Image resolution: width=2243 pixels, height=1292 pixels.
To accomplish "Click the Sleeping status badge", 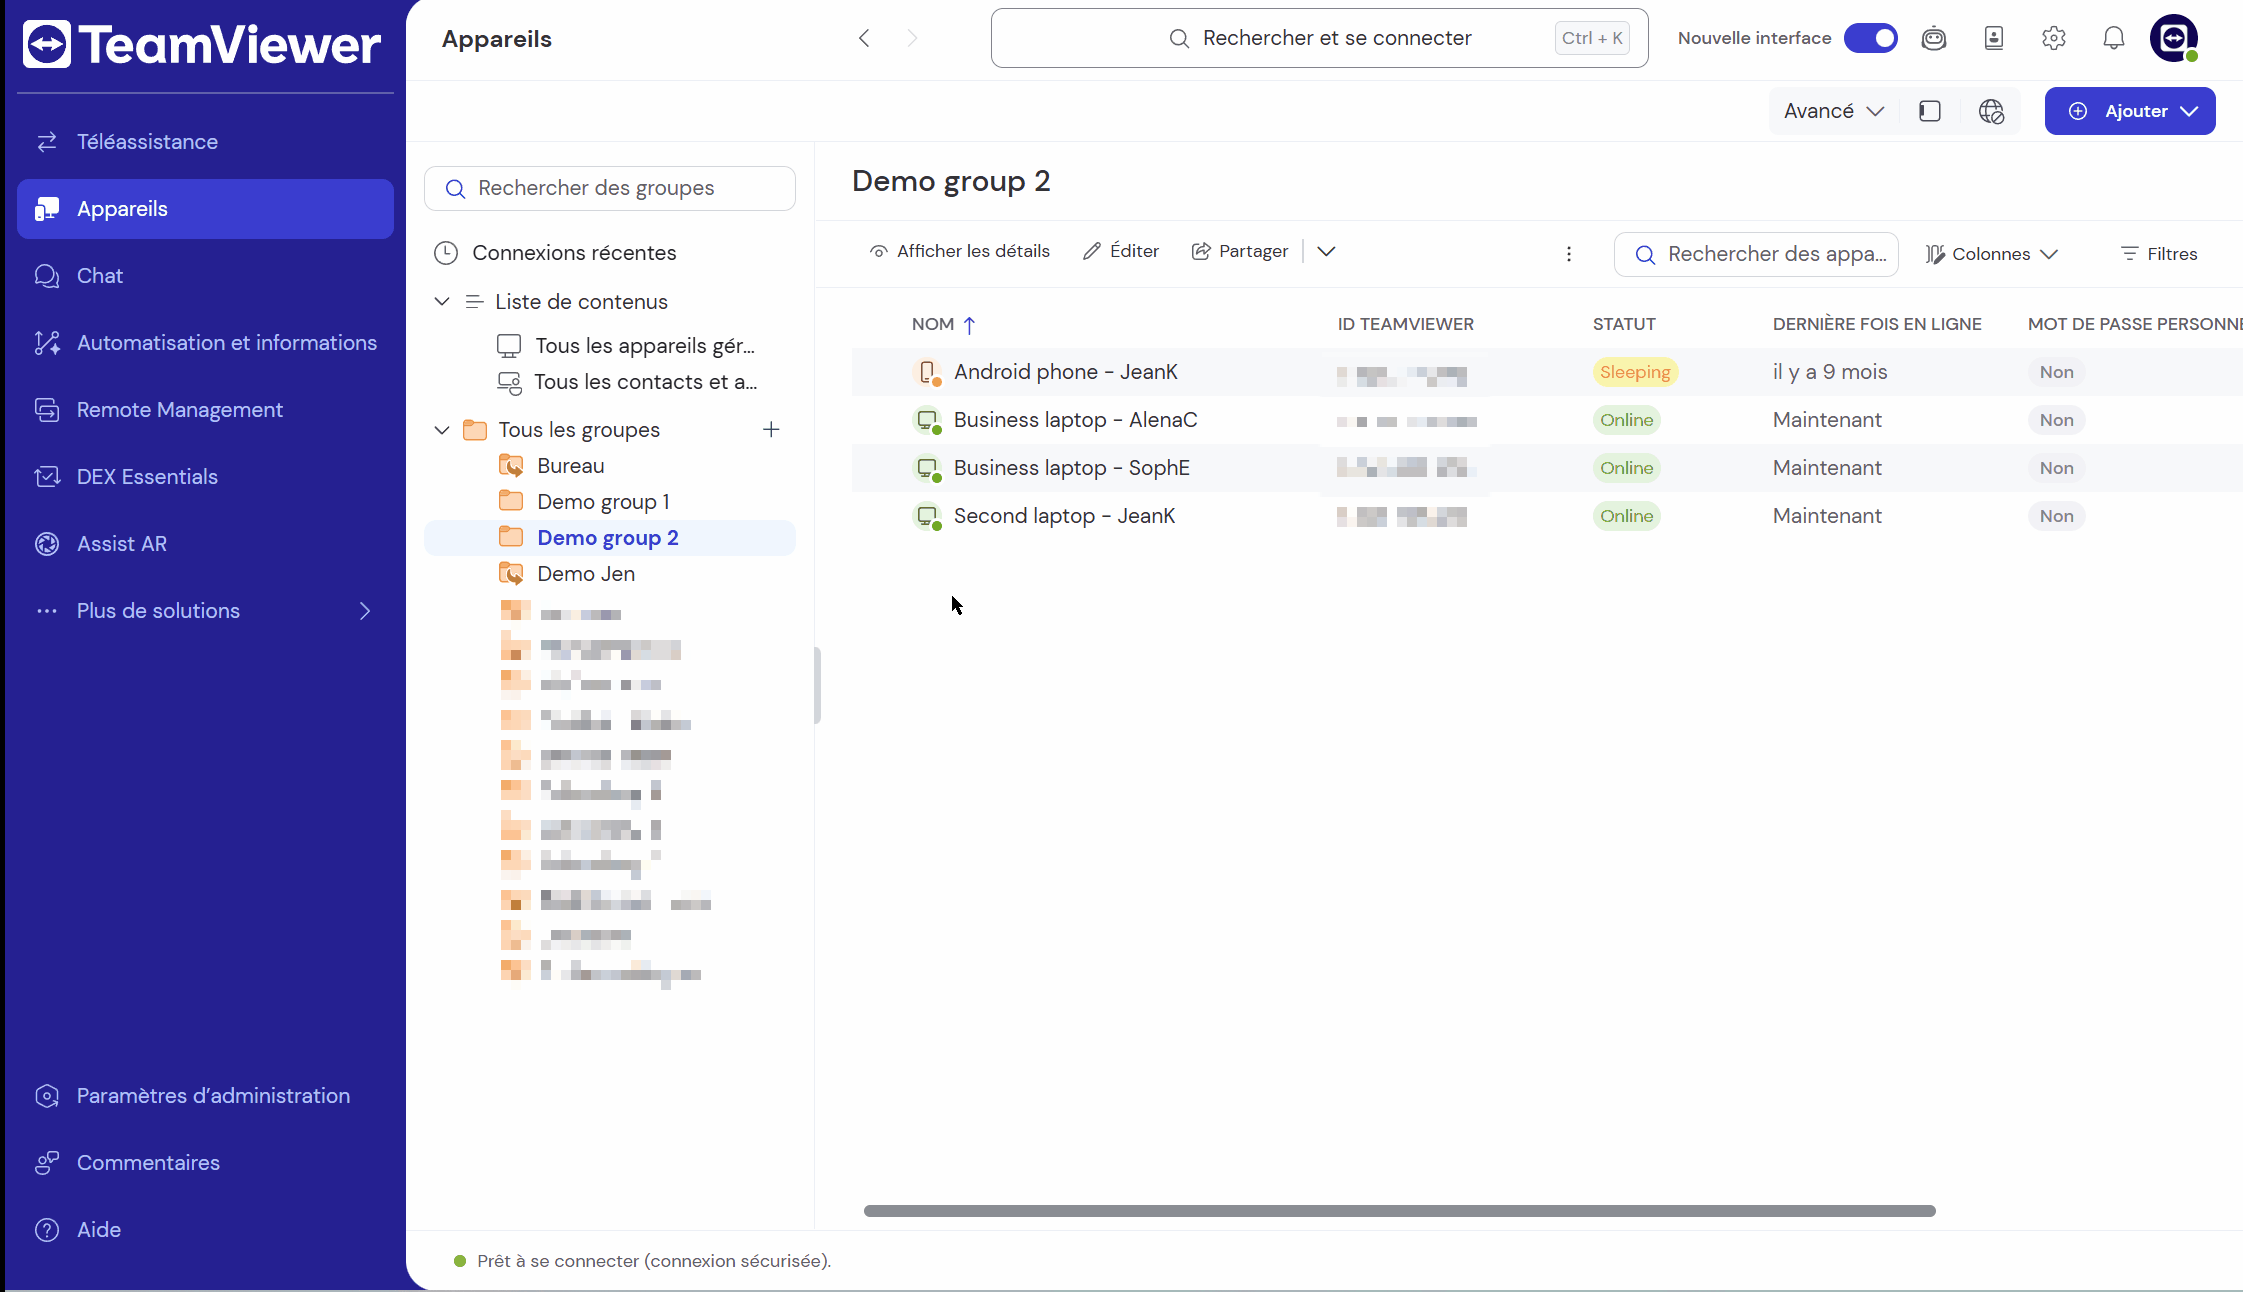I will click(1635, 372).
